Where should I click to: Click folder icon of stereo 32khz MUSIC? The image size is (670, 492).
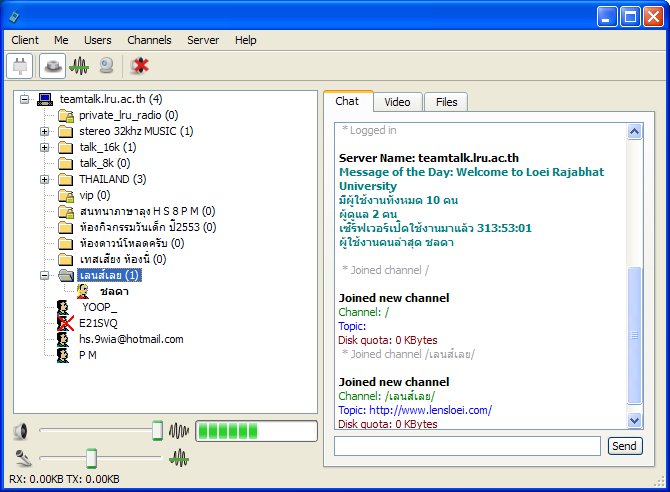(65, 131)
